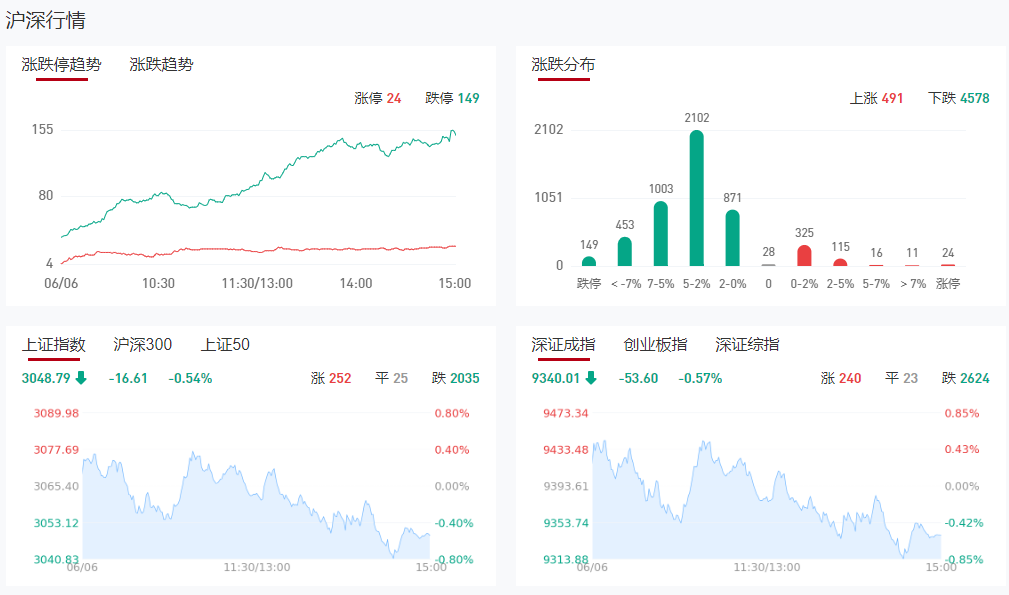Screen dimensions: 1009x595
Task: Click the 上证指数 tab
Action: [54, 345]
